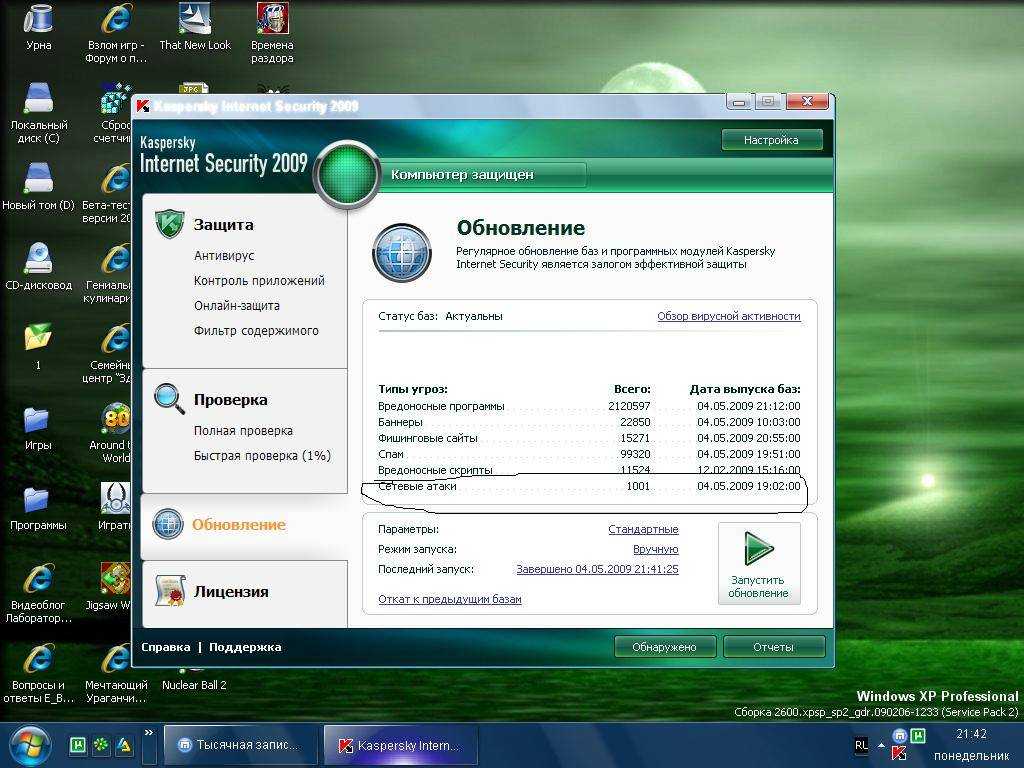This screenshot has width=1024, height=768.
Task: Click the green play arrow update icon
Action: pyautogui.click(x=758, y=547)
